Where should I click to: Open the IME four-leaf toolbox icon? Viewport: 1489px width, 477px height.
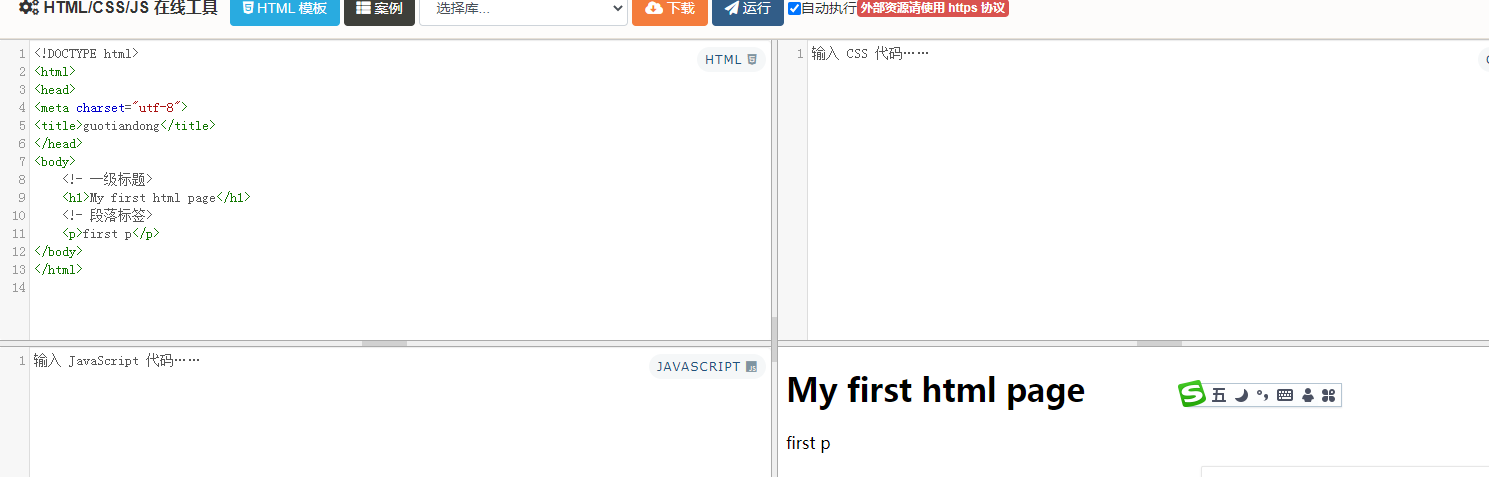click(x=1328, y=396)
